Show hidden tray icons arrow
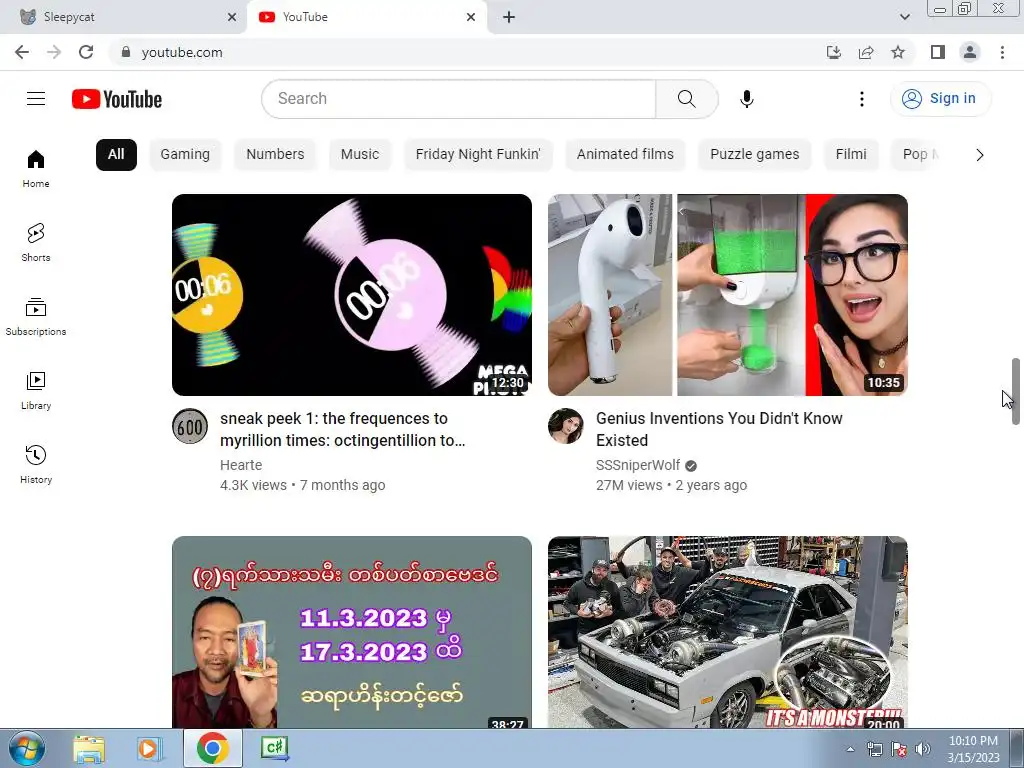This screenshot has height=768, width=1024. pyautogui.click(x=850, y=749)
